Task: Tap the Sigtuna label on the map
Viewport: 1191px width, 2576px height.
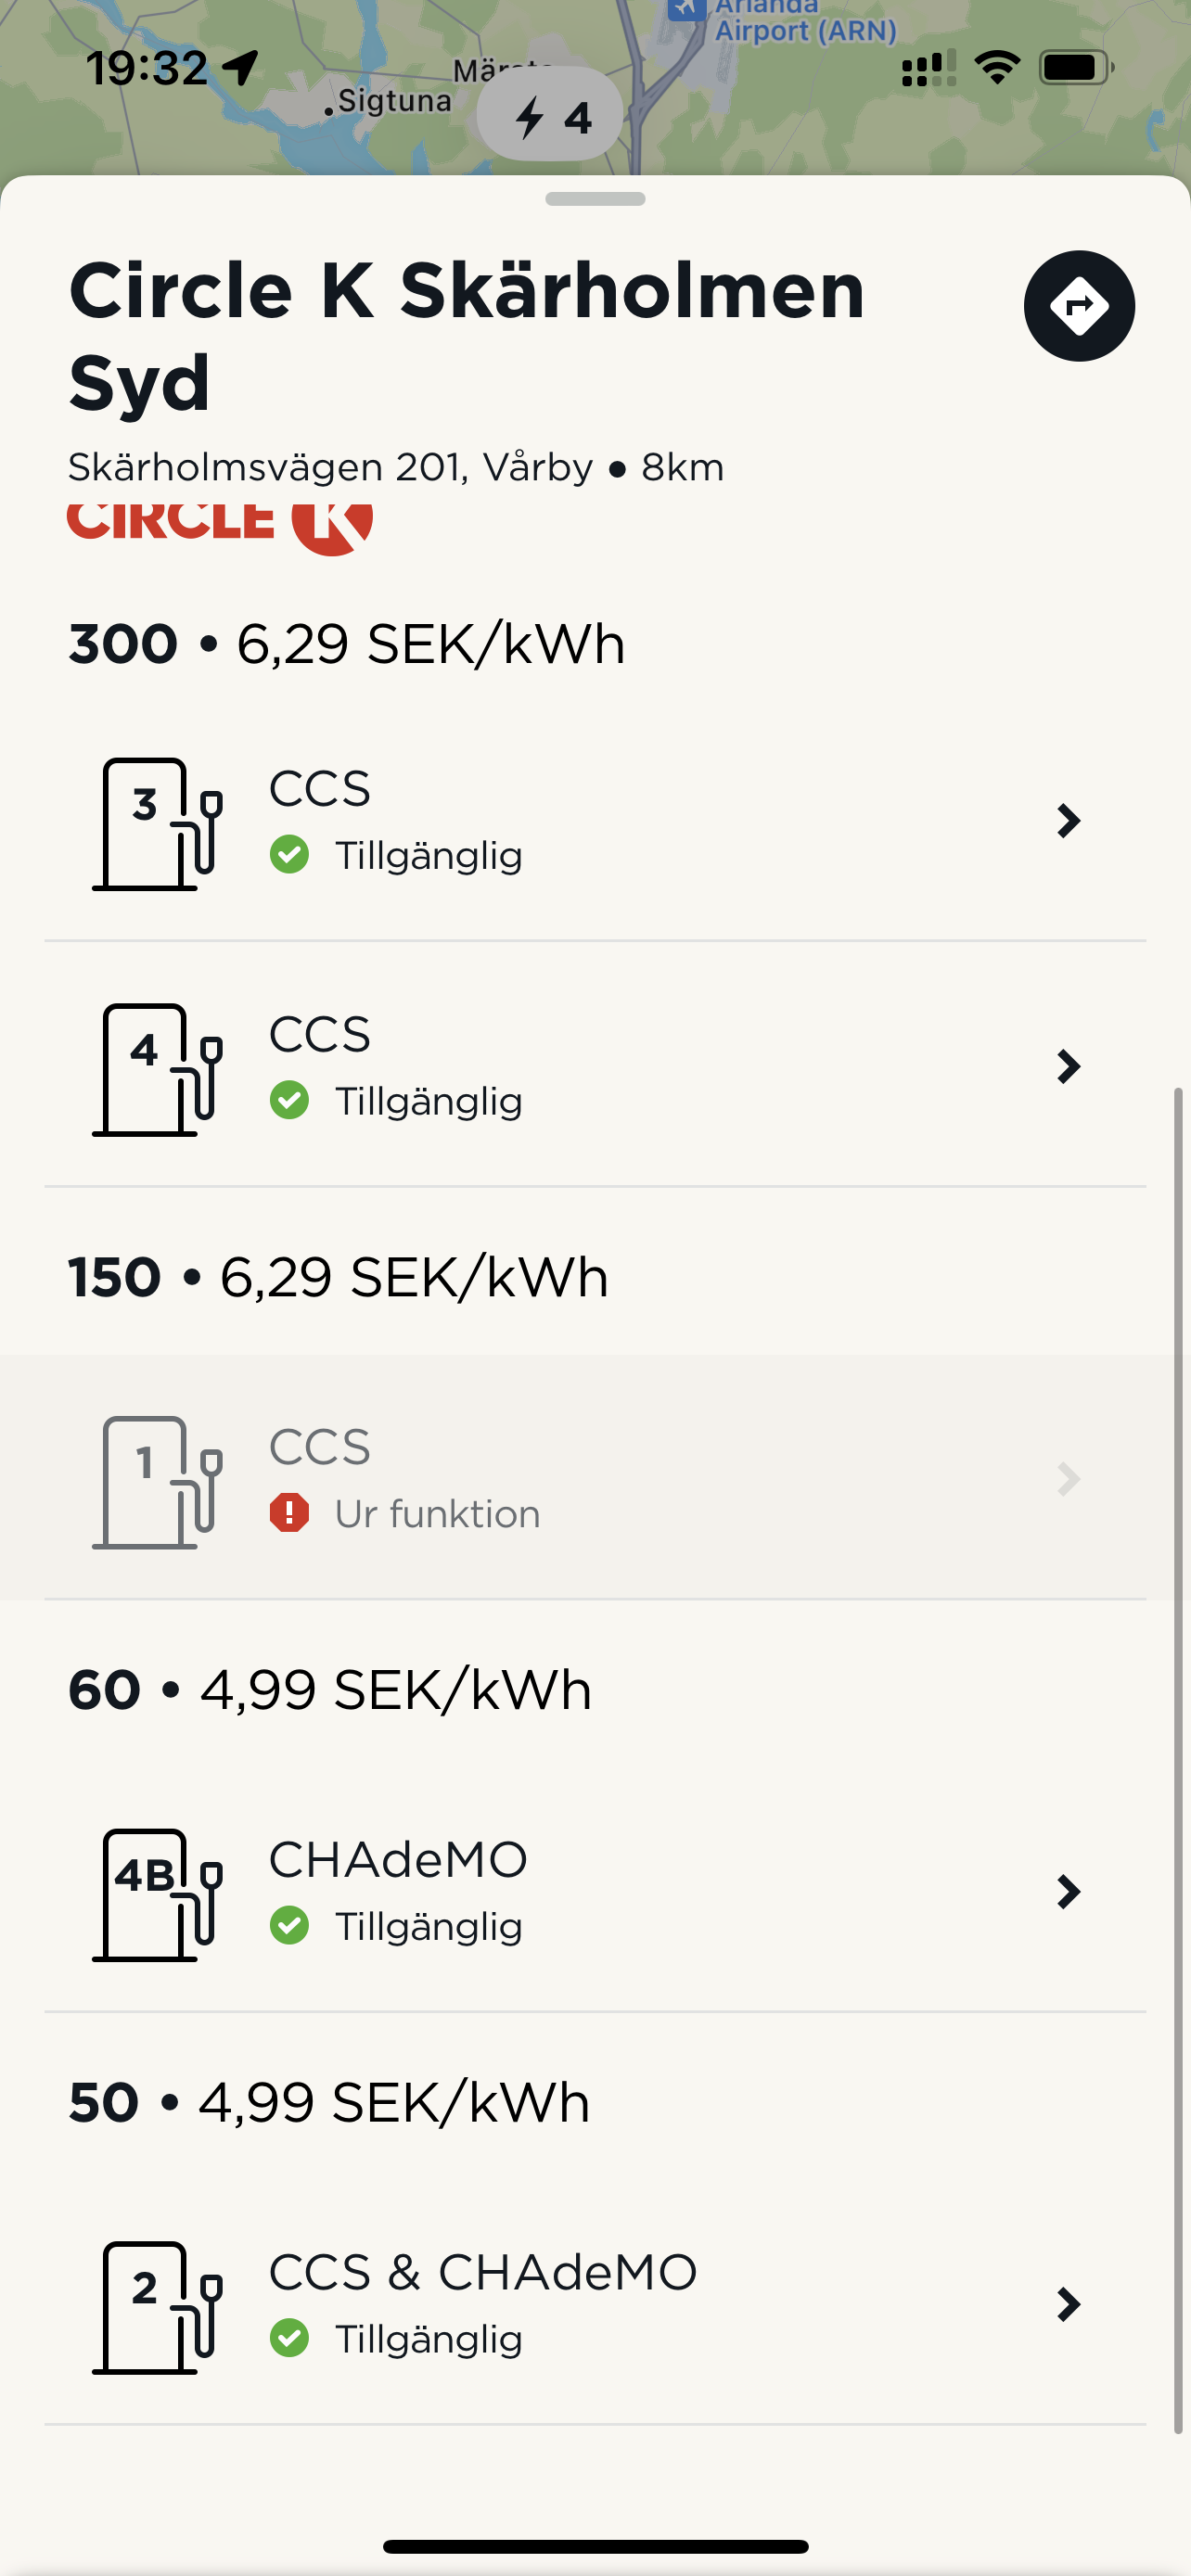Action: 394,101
